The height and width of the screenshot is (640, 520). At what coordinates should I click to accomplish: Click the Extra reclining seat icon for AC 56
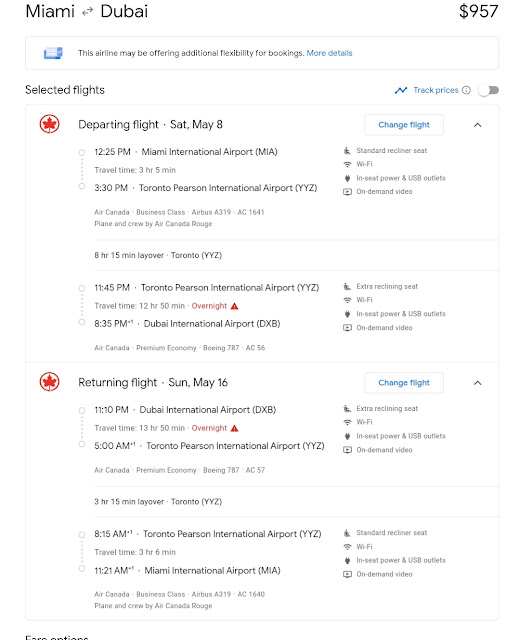(347, 287)
